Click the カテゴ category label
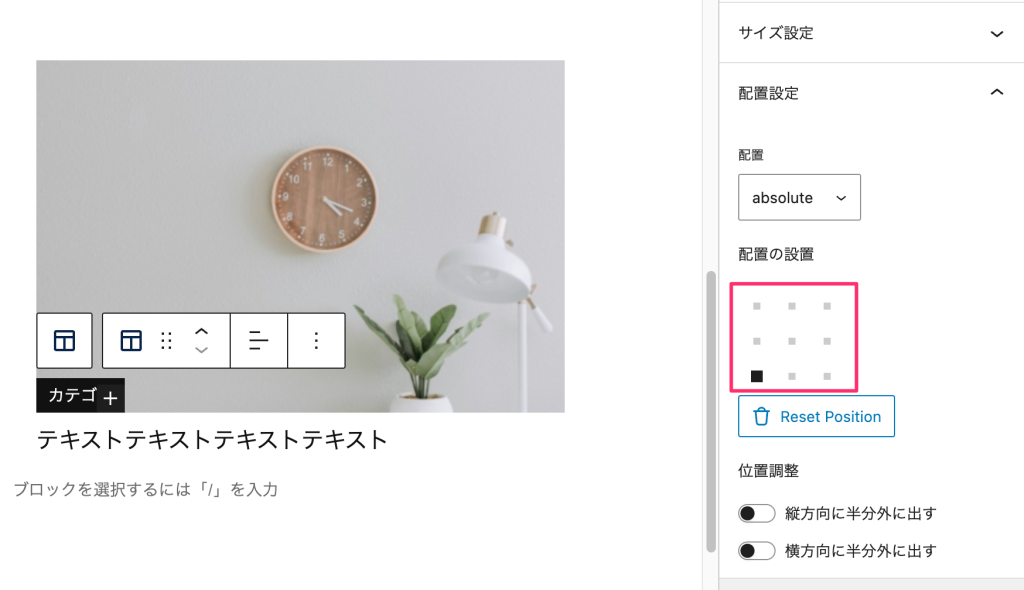Image resolution: width=1024 pixels, height=590 pixels. (x=72, y=395)
